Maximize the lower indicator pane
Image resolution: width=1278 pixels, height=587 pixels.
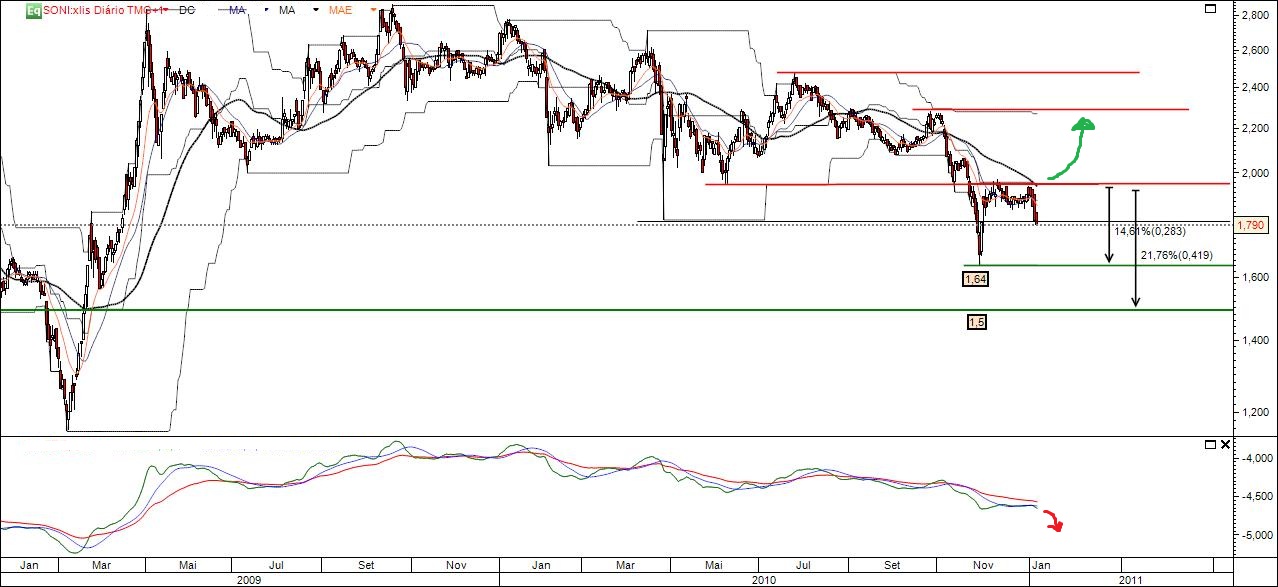pos(1210,444)
